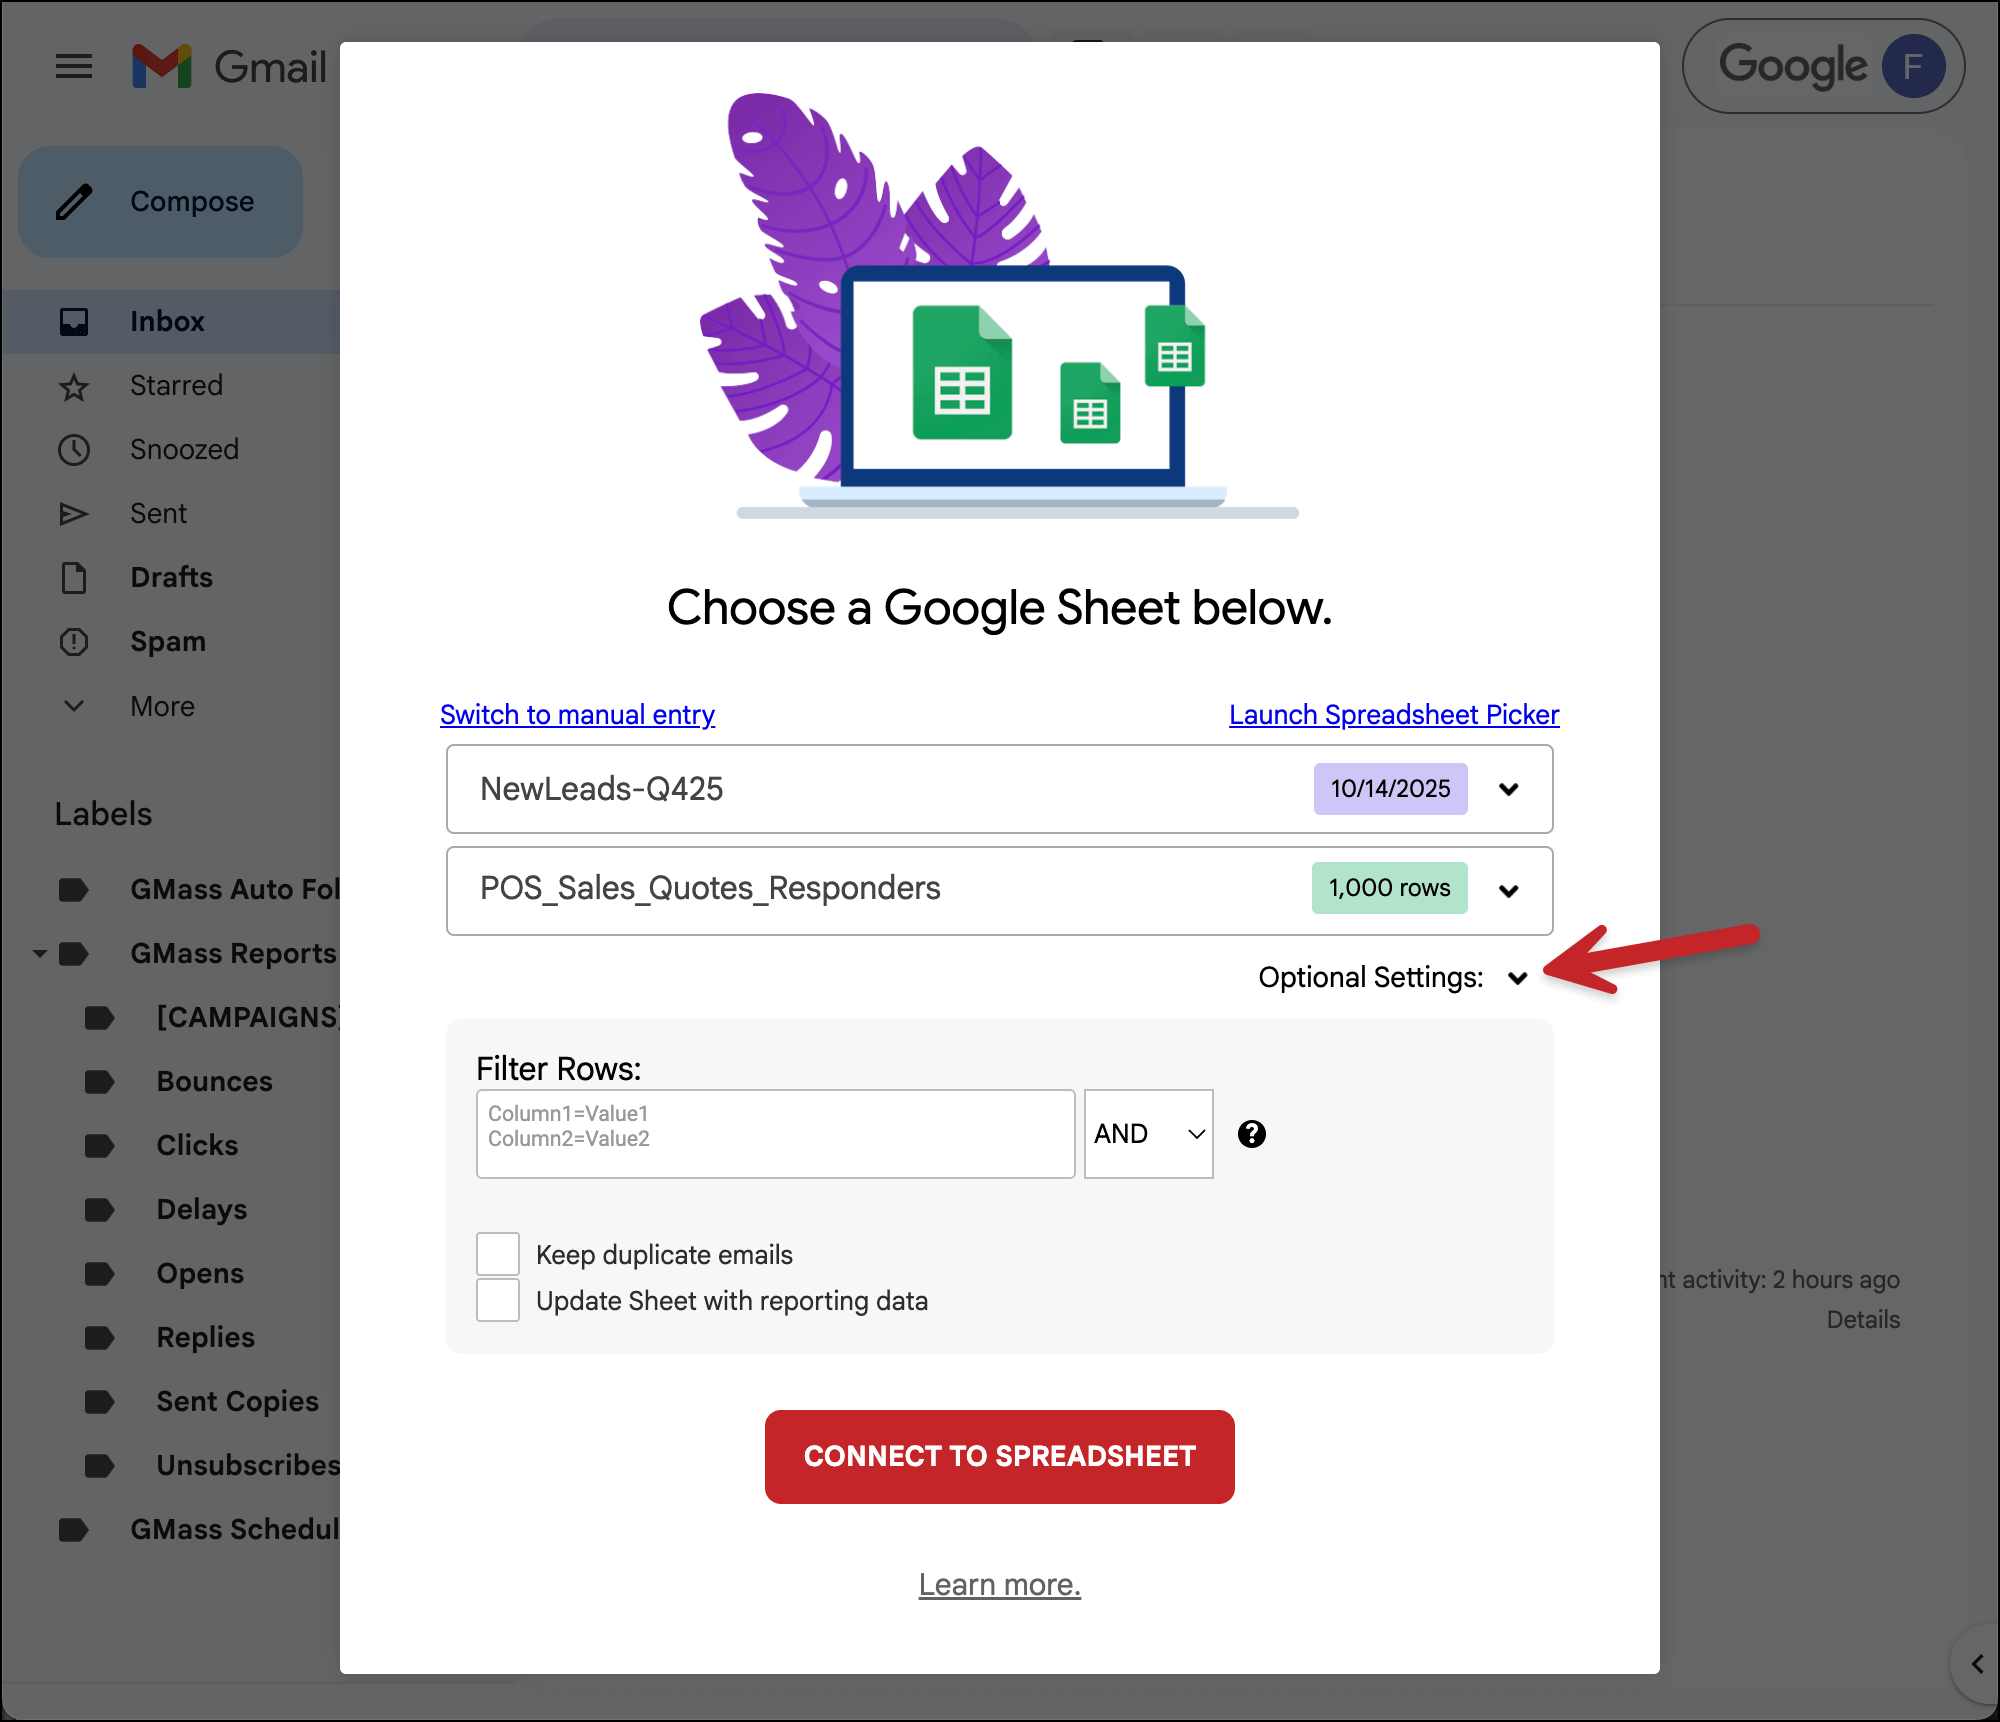The height and width of the screenshot is (1722, 2000).
Task: Click Connect to Spreadsheet button
Action: pos(999,1456)
